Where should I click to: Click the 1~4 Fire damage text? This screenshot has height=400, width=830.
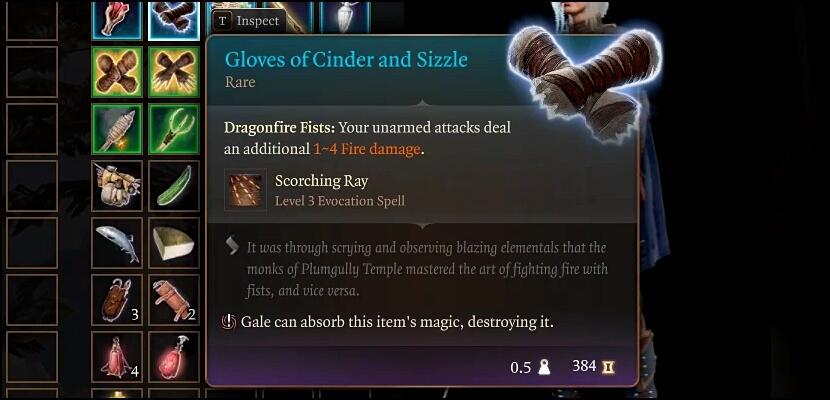pos(367,150)
